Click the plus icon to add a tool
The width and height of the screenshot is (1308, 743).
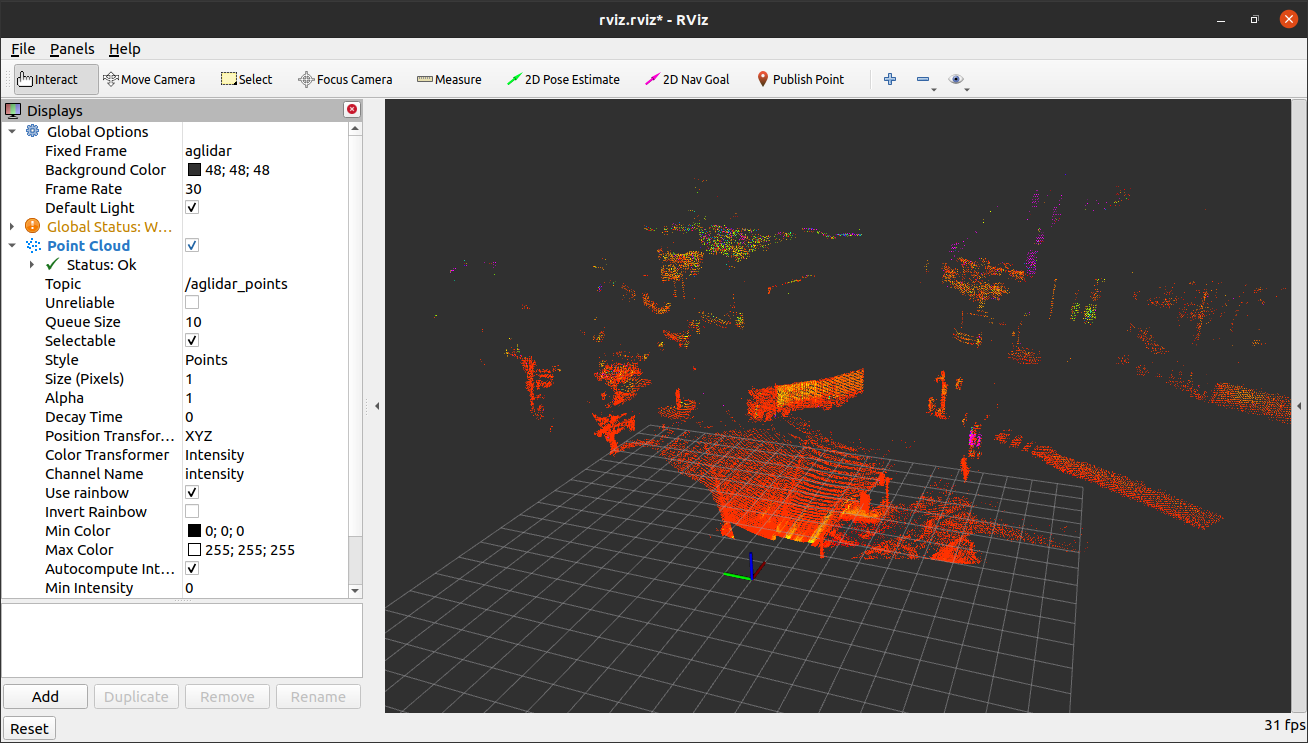coord(889,78)
